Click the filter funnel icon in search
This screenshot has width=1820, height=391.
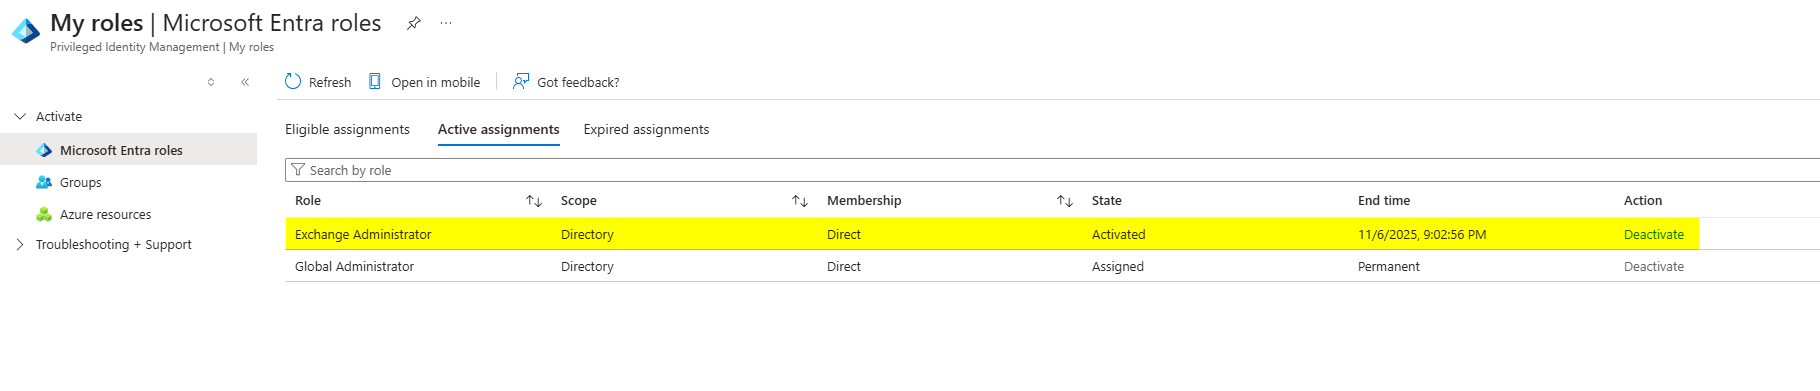[x=298, y=170]
